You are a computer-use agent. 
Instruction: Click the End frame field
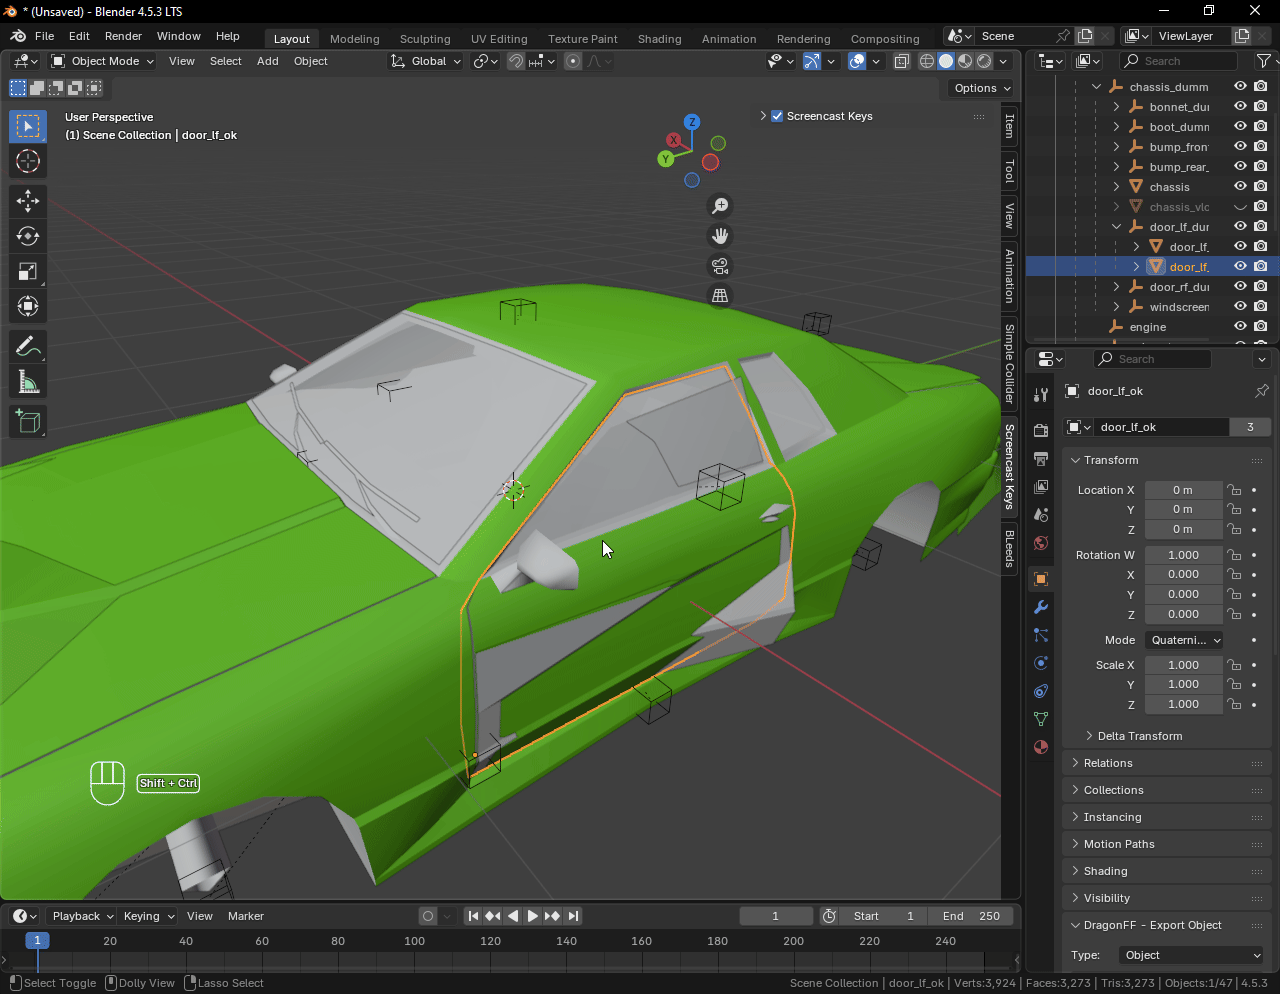pos(970,916)
